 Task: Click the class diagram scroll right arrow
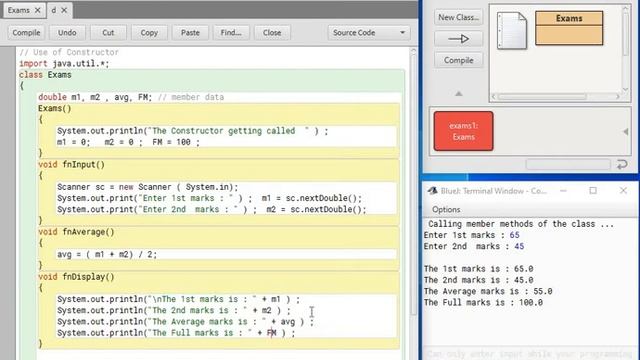pos(617,97)
